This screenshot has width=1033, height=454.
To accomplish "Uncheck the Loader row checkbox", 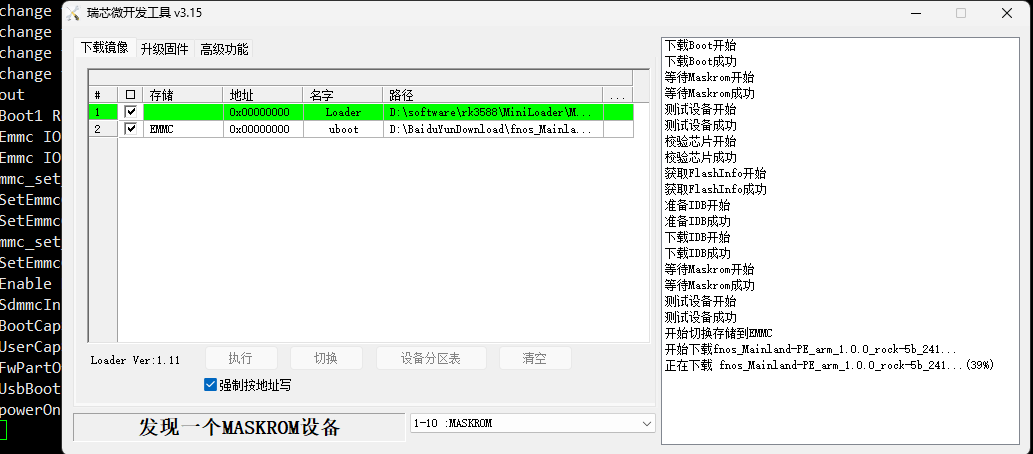I will coord(130,111).
